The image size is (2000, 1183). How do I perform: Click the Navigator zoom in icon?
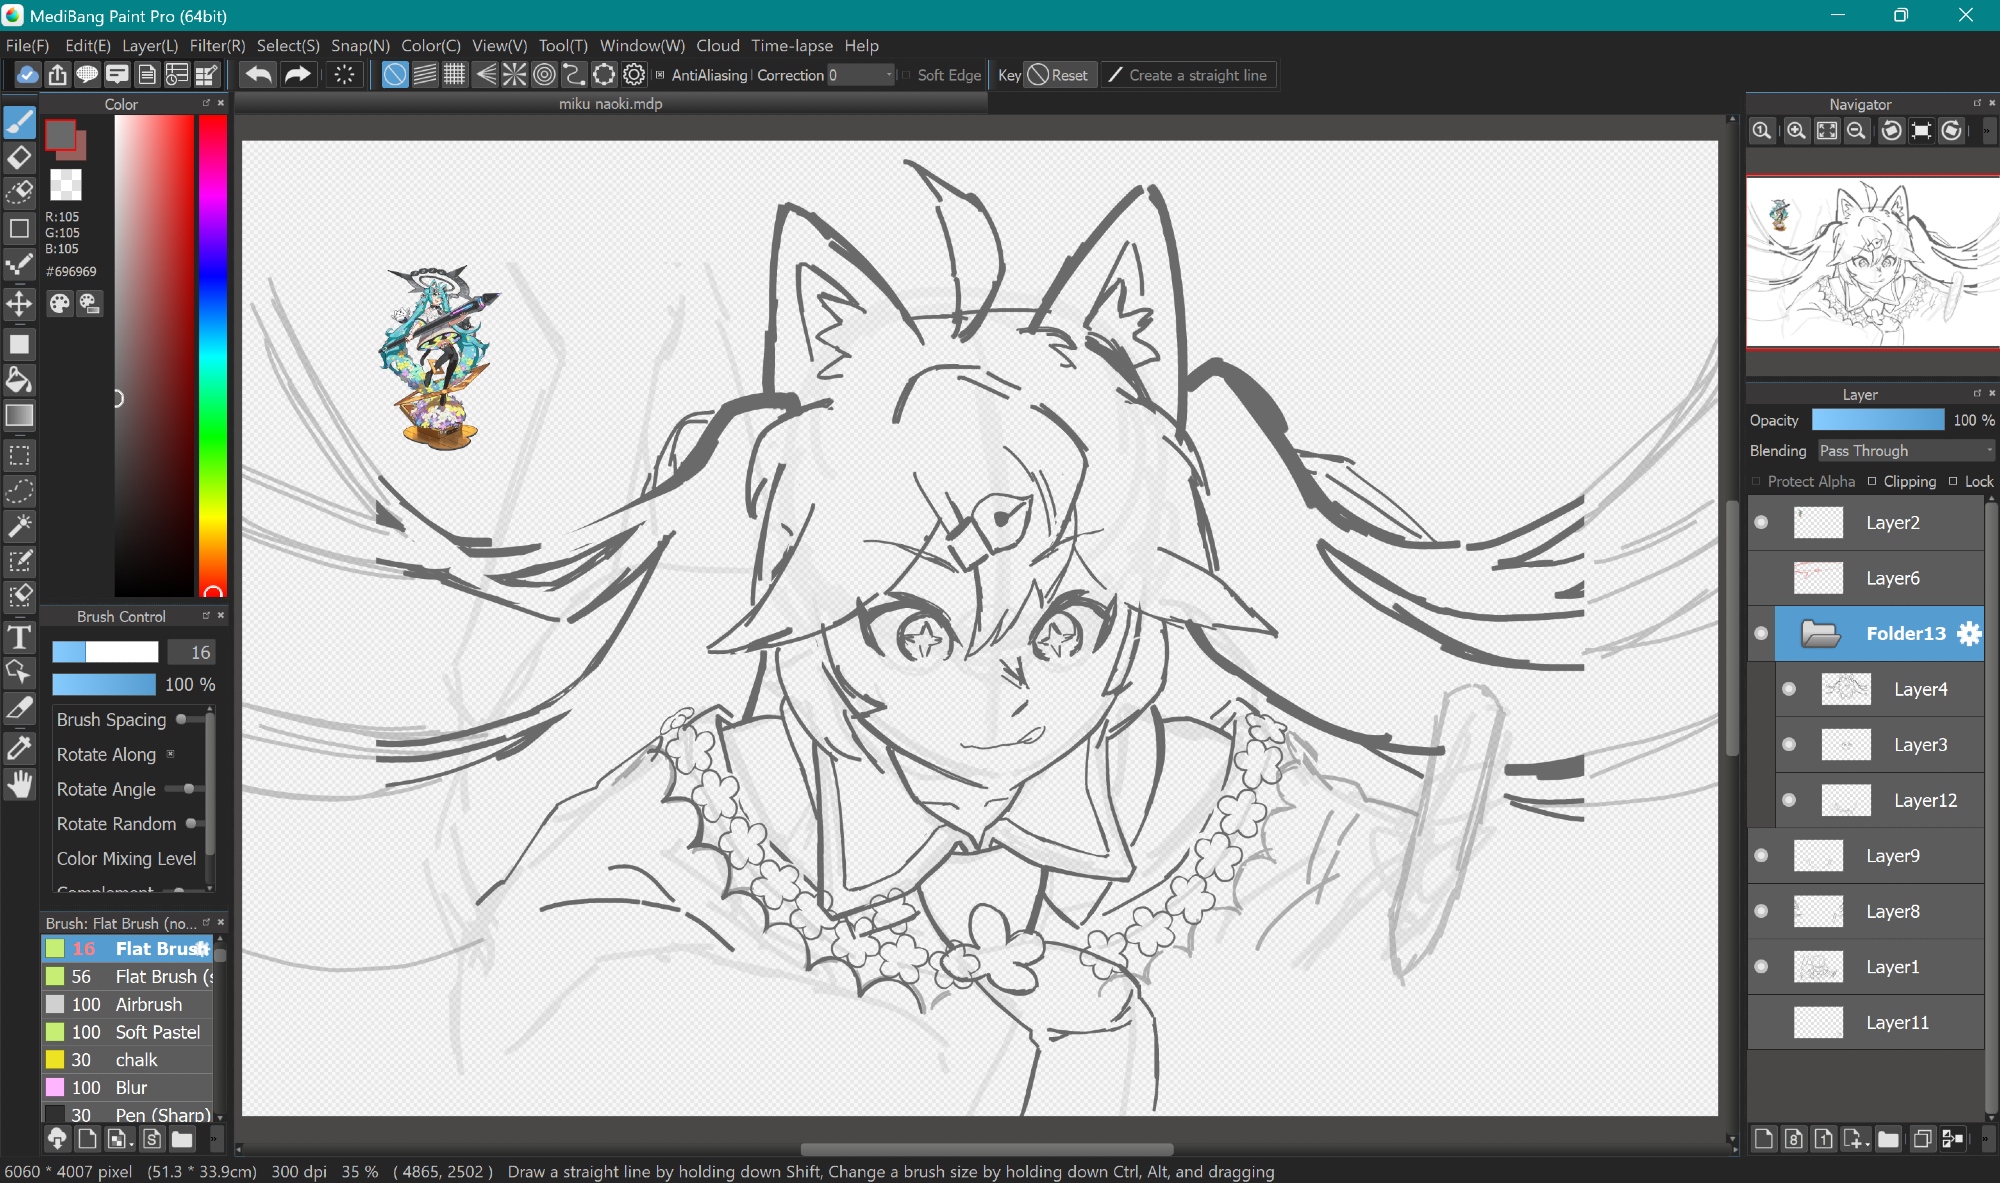coord(1796,131)
